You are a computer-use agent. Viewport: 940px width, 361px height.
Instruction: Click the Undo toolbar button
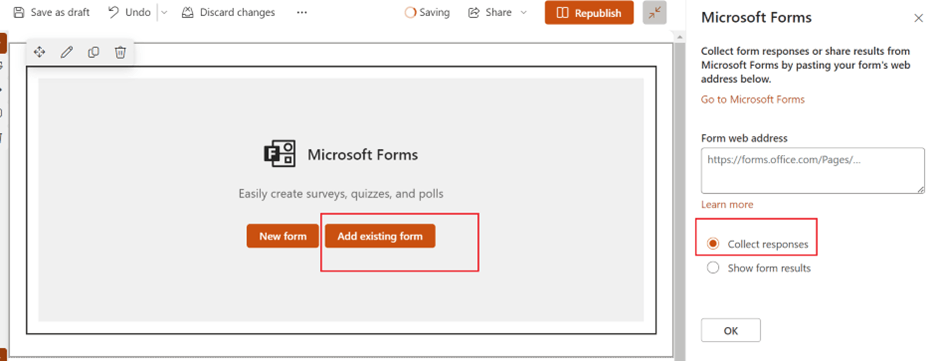click(129, 13)
